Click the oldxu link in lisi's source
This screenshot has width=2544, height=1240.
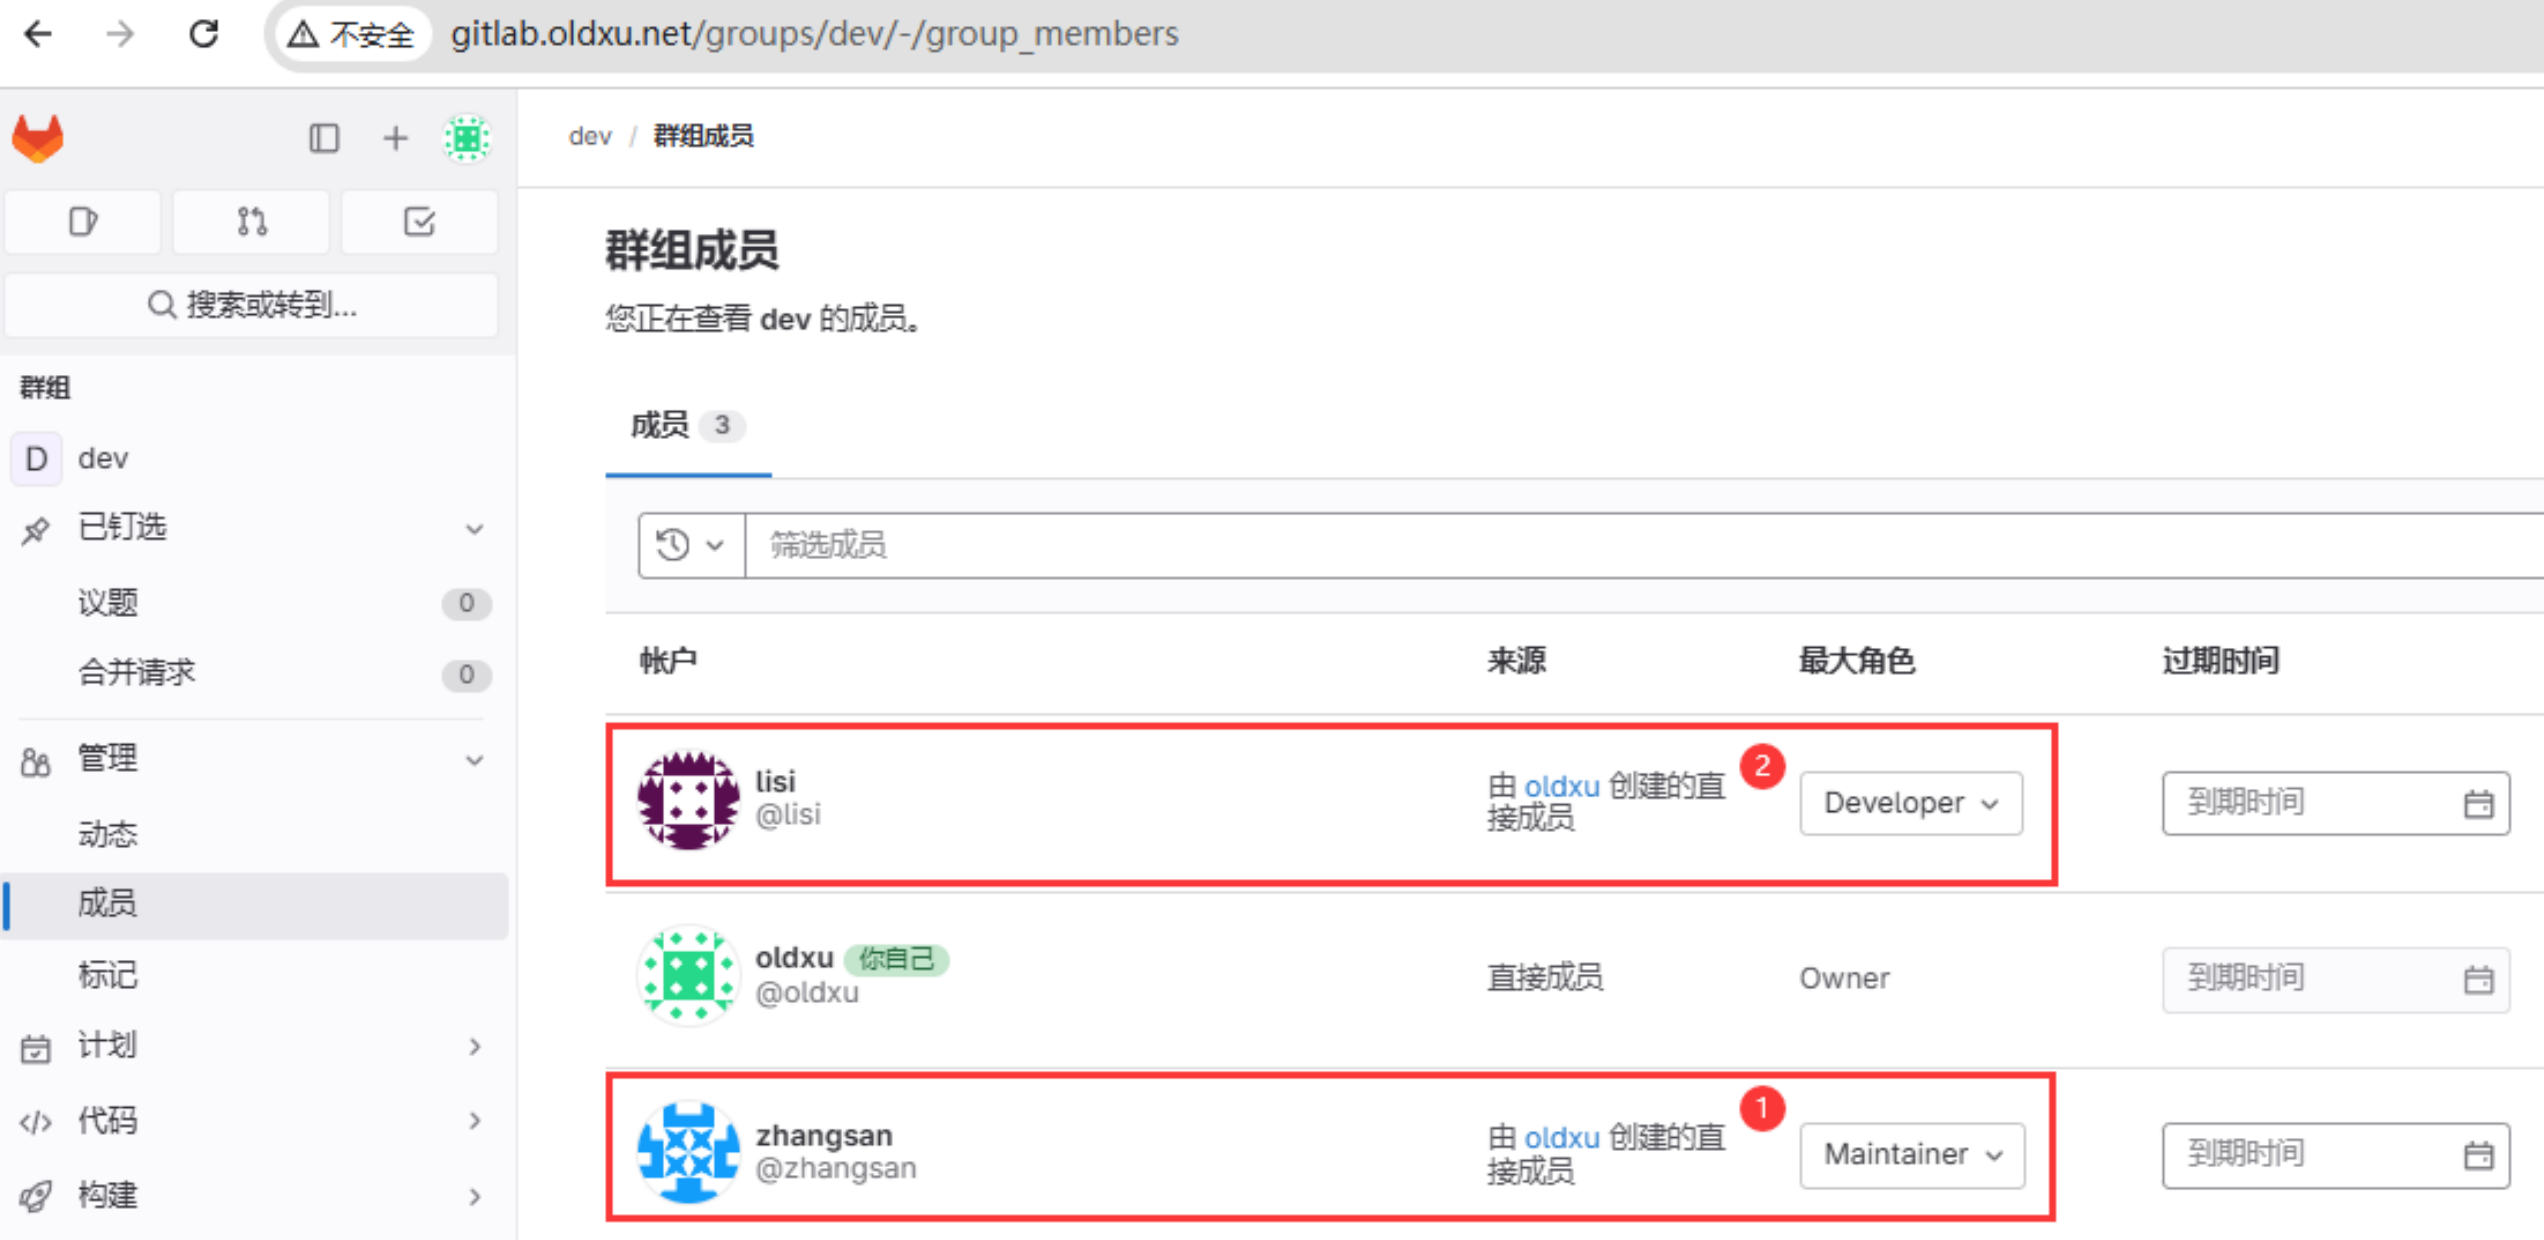(1561, 786)
